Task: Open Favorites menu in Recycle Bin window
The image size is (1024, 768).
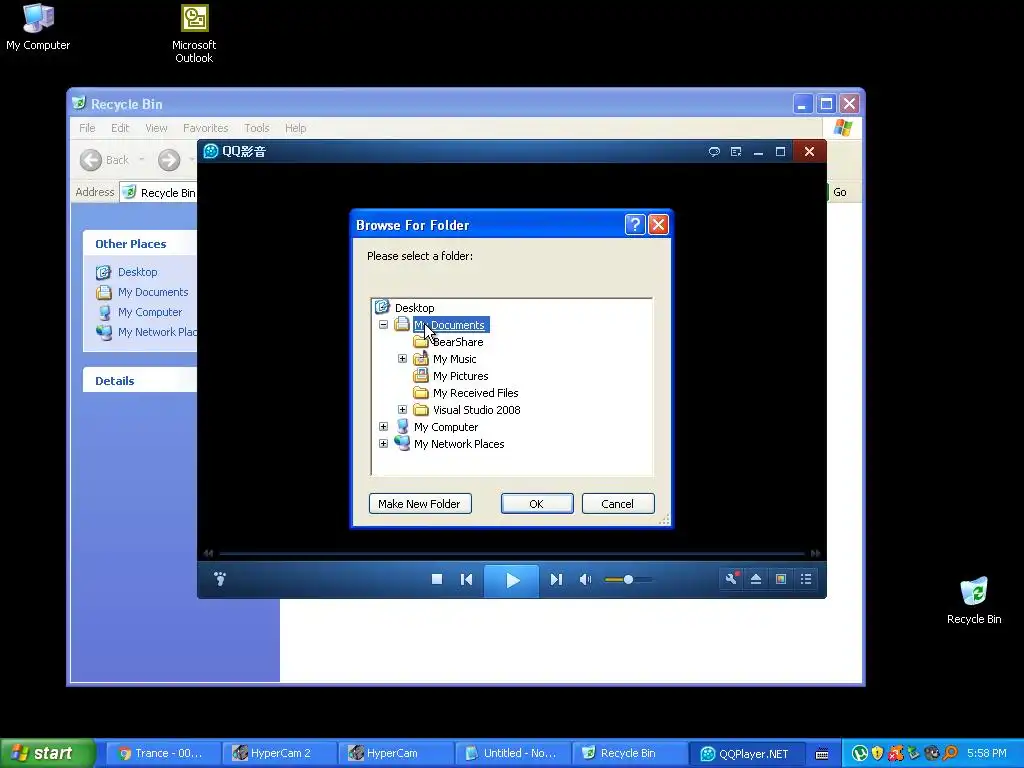Action: pyautogui.click(x=205, y=128)
